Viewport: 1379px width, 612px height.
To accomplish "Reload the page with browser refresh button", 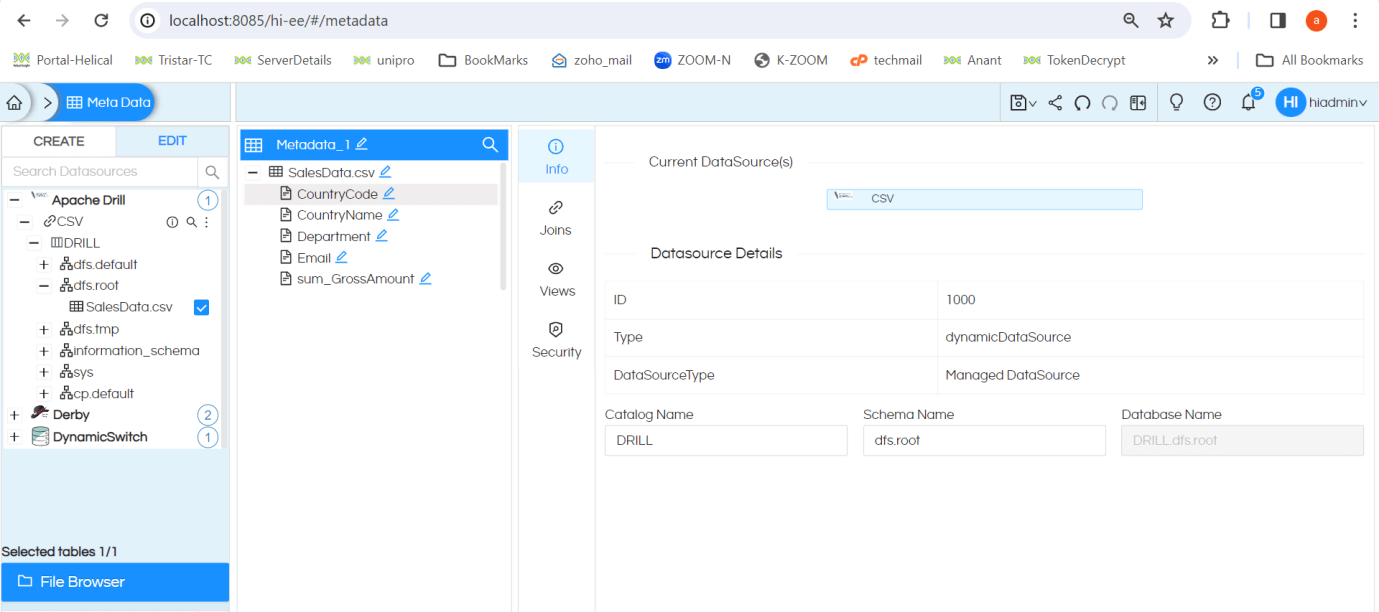I will click(101, 20).
